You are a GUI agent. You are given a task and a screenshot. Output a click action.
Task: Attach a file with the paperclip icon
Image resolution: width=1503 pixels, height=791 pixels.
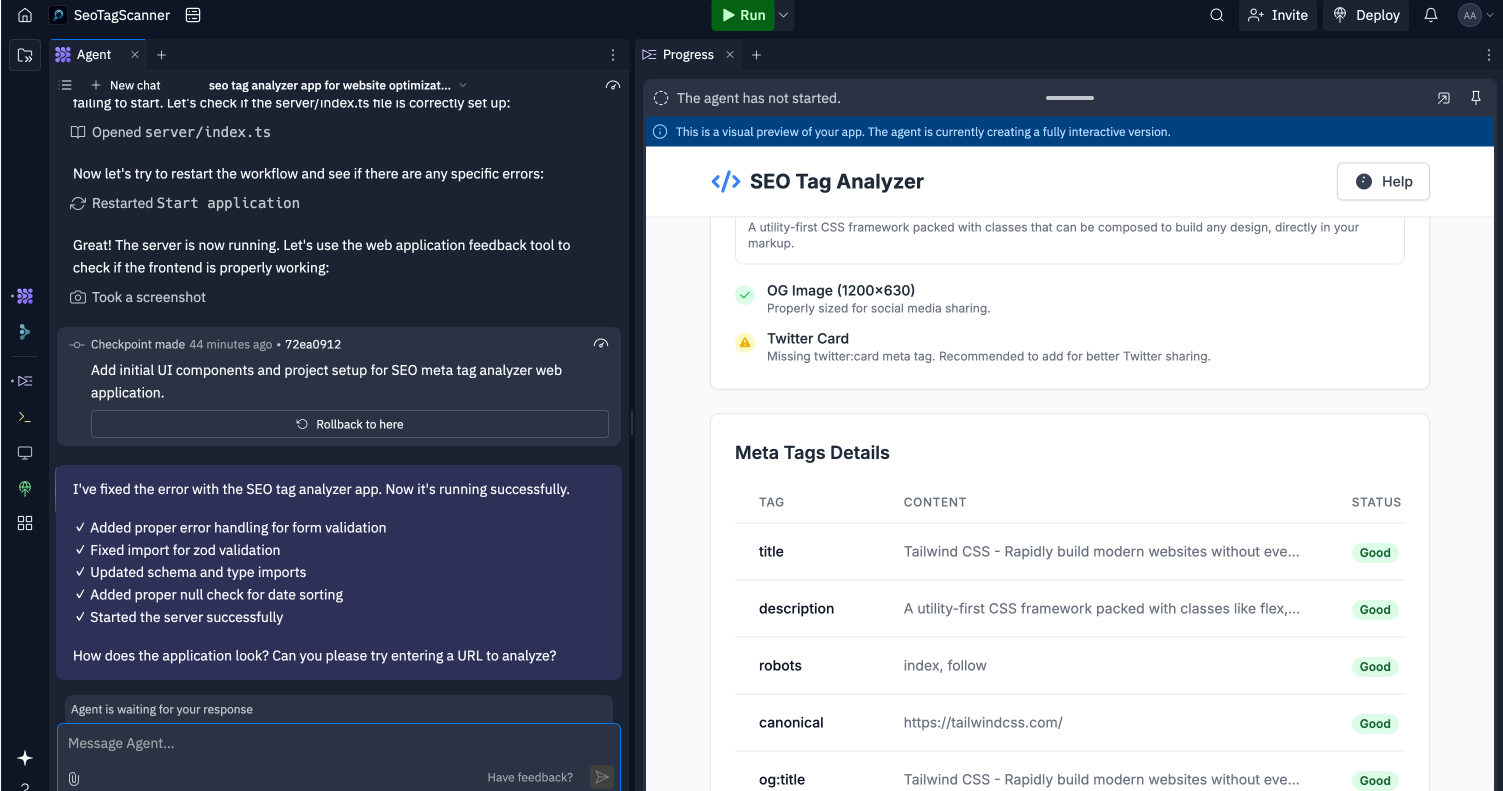point(74,777)
